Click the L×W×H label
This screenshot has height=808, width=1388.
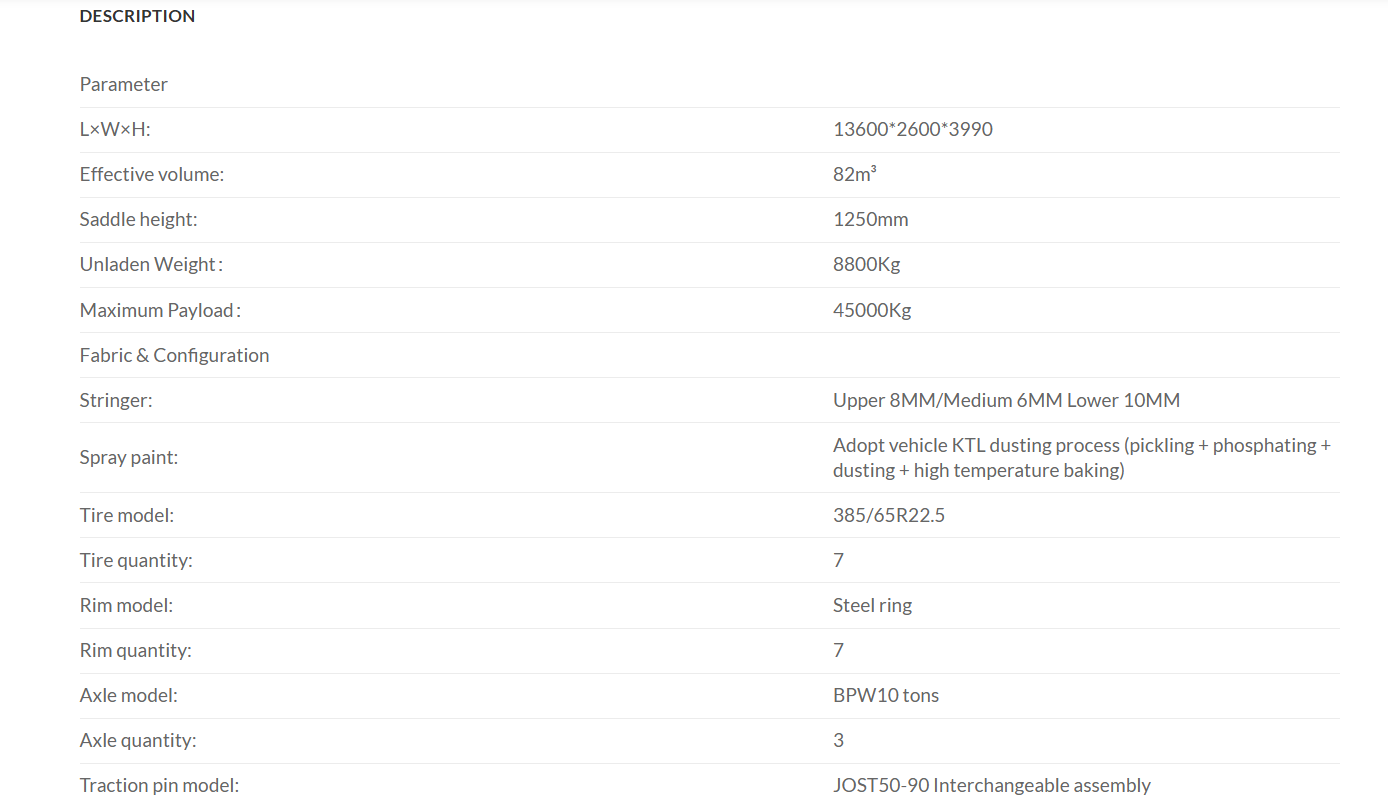pos(115,129)
